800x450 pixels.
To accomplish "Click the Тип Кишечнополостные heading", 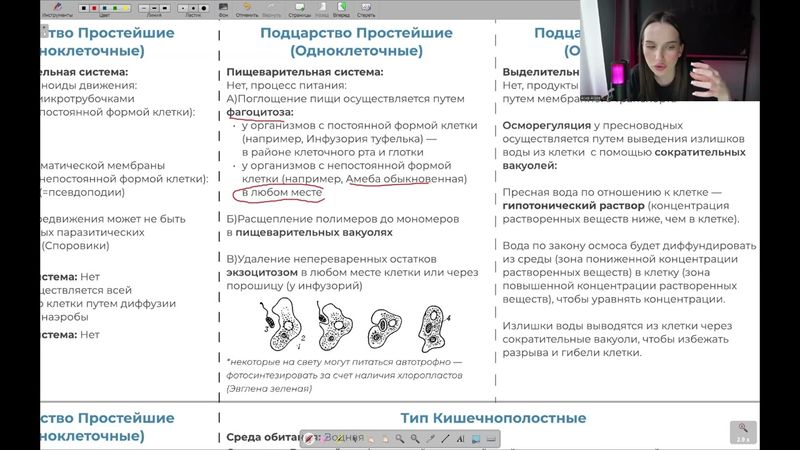I will tap(493, 418).
